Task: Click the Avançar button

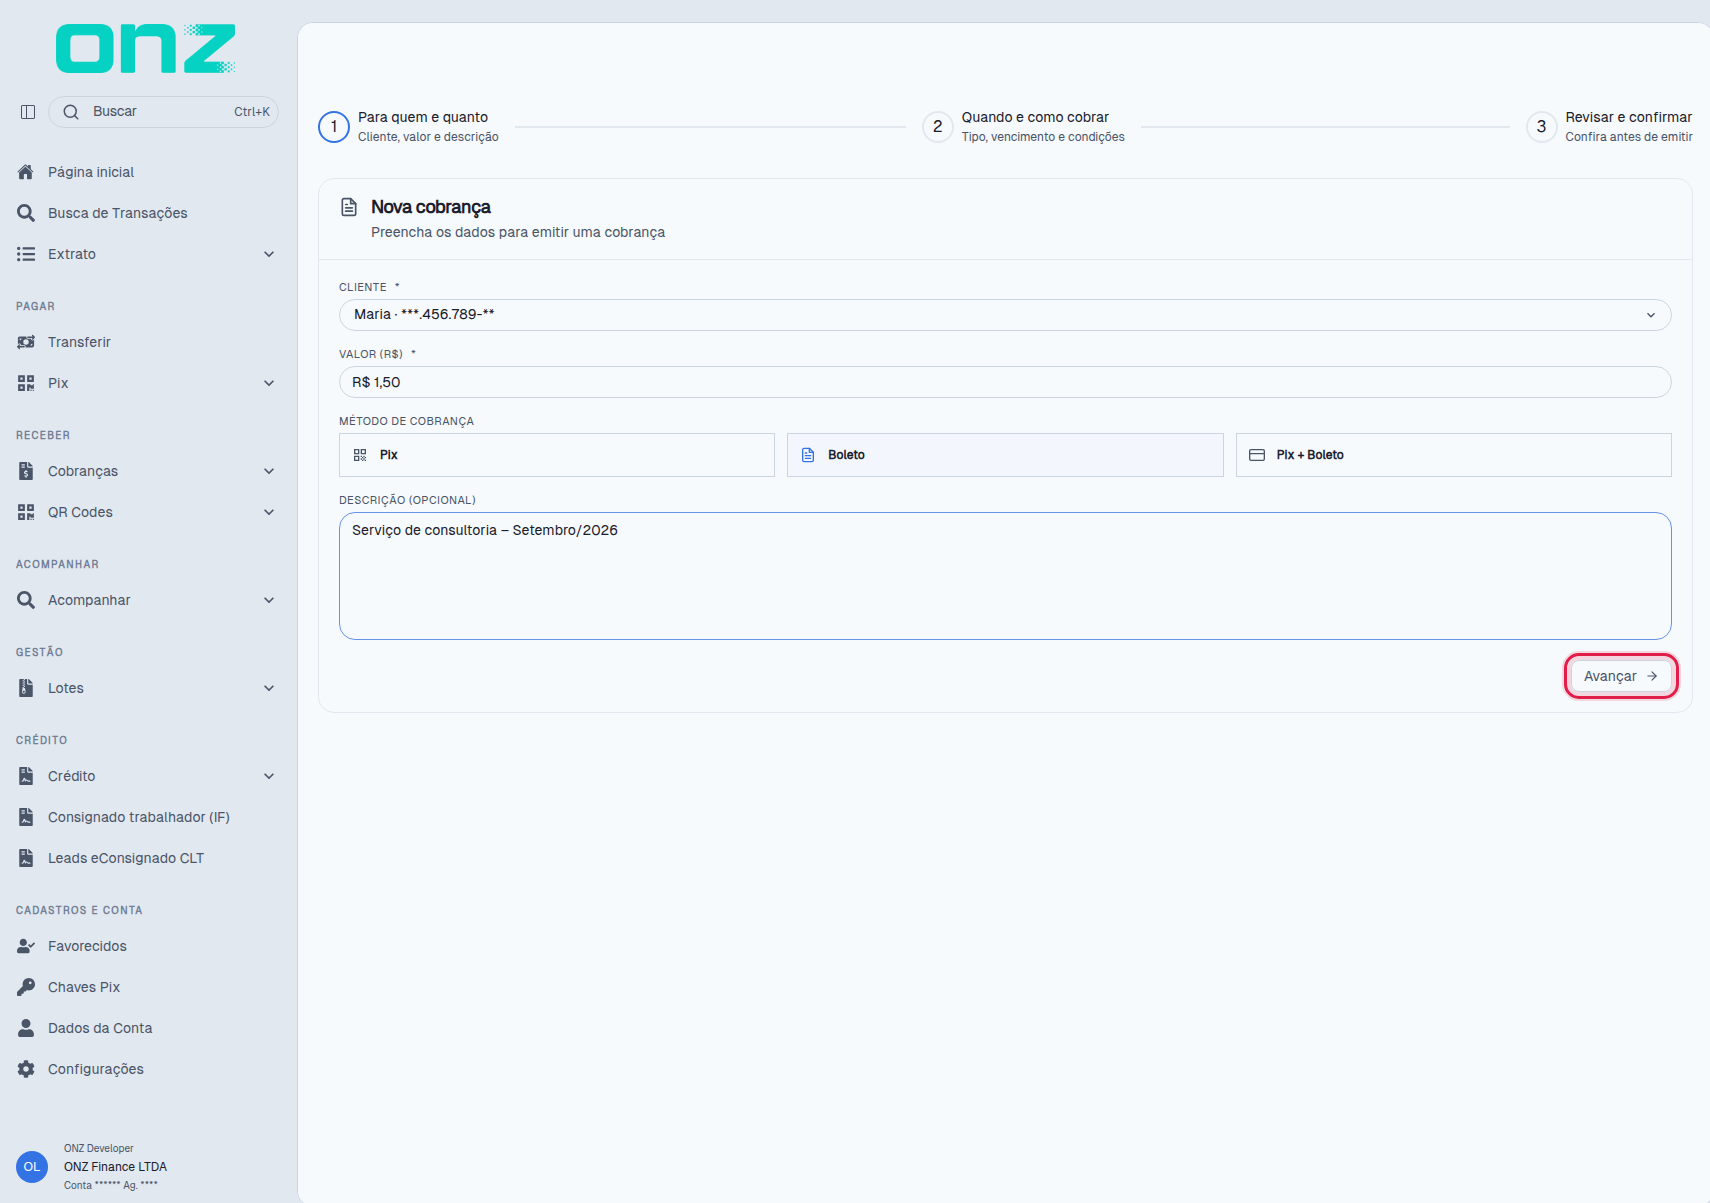Action: [1621, 676]
